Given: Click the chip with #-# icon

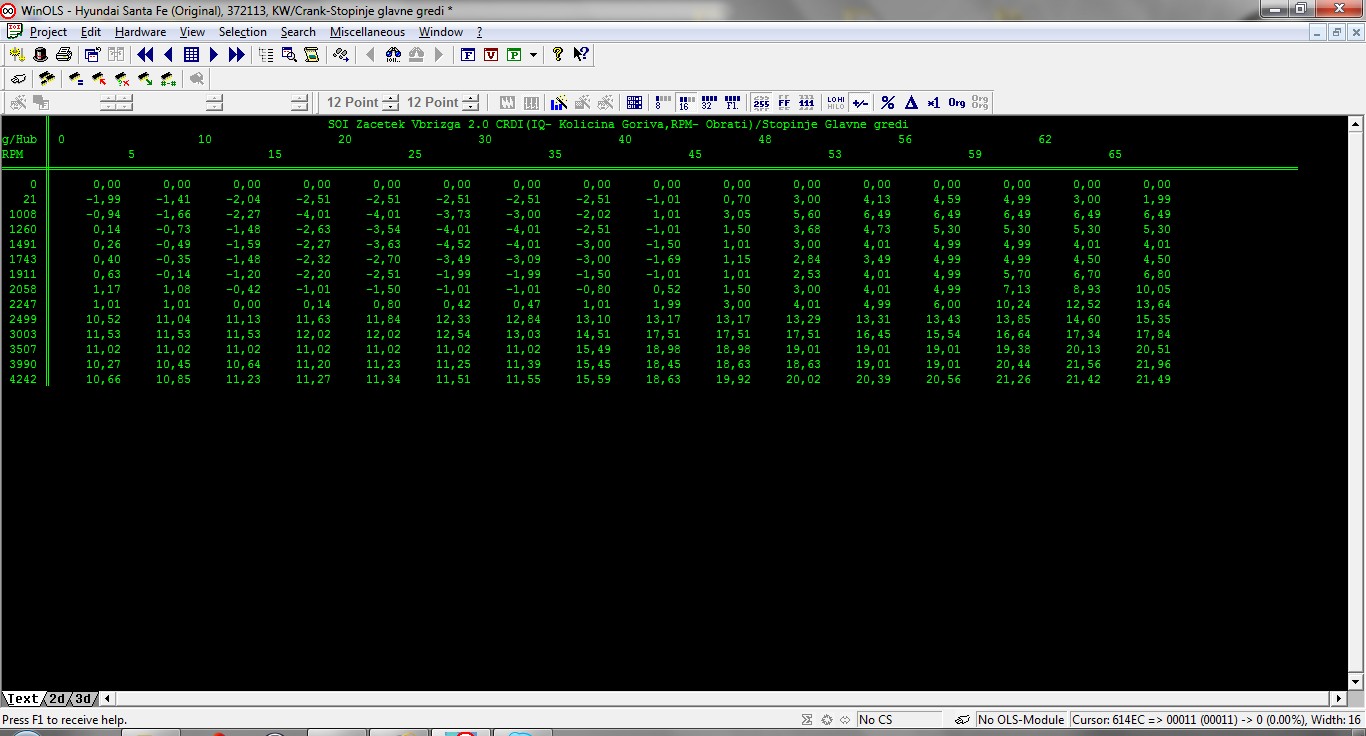Looking at the screenshot, I should coord(168,78).
